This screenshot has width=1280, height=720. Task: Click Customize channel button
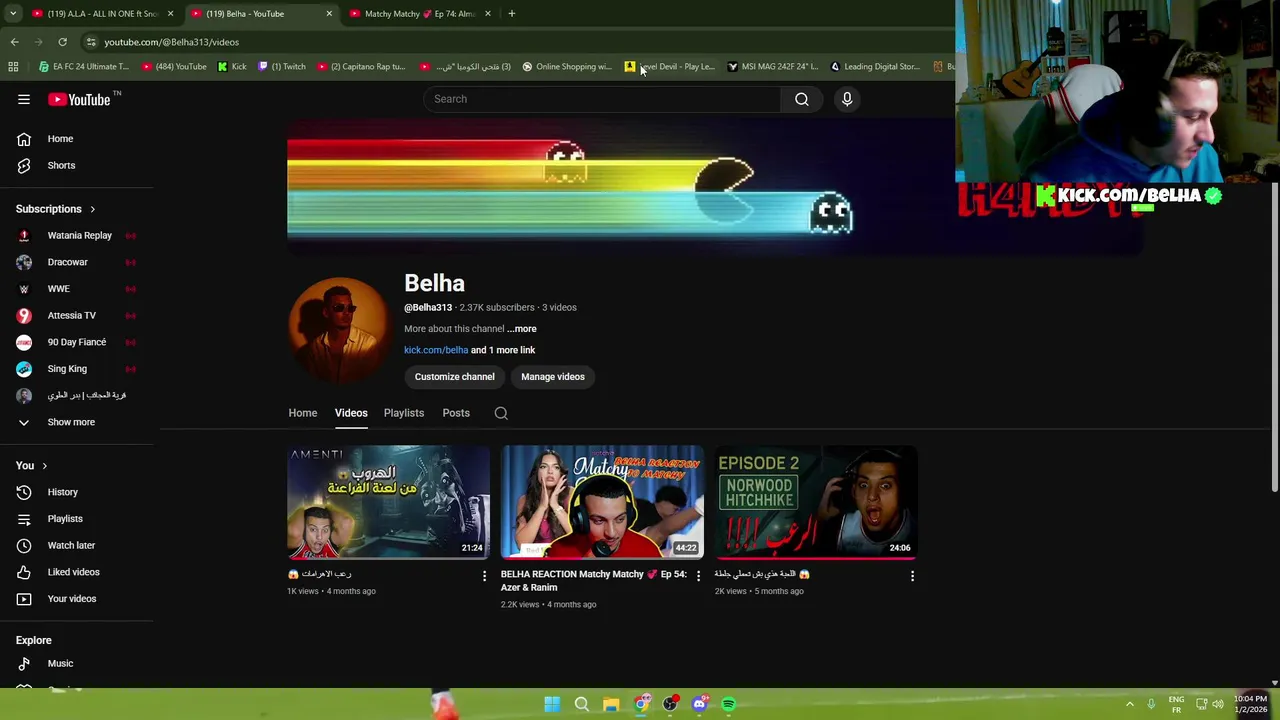click(x=455, y=377)
